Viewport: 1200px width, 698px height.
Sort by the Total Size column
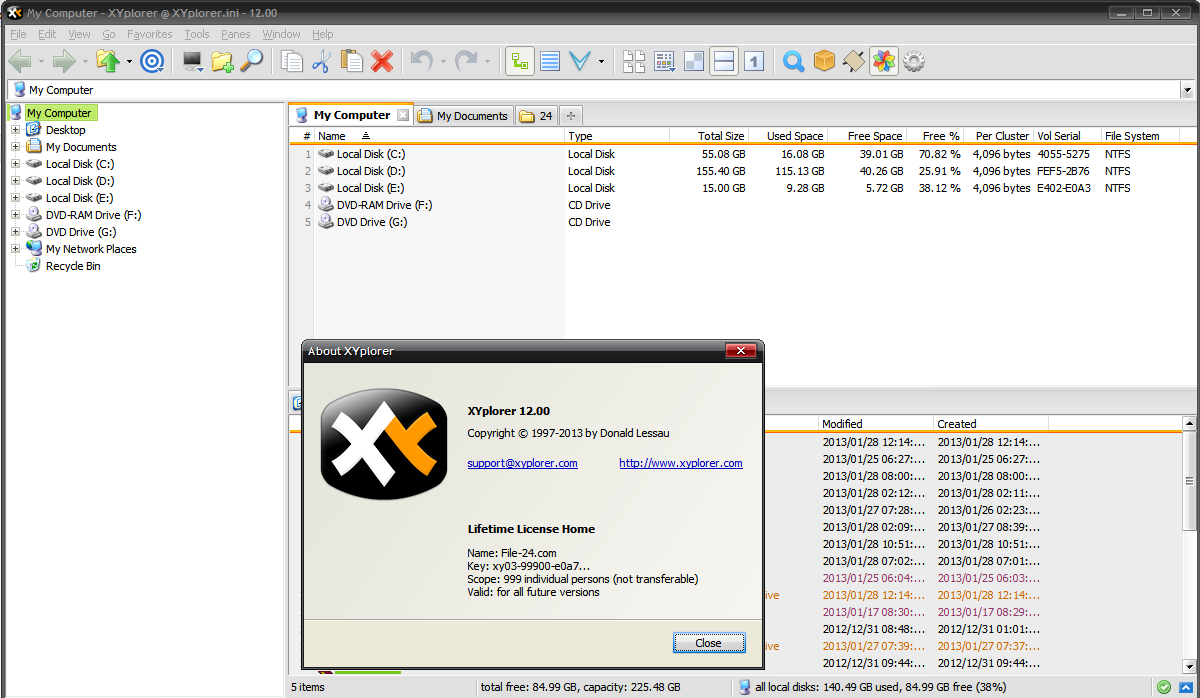coord(708,136)
